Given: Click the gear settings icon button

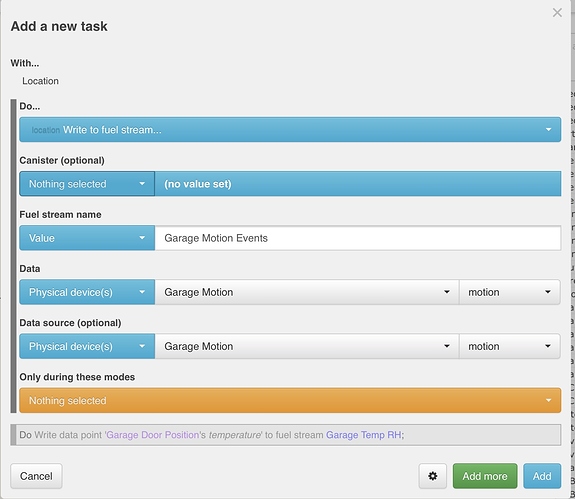Looking at the screenshot, I should click(x=432, y=476).
